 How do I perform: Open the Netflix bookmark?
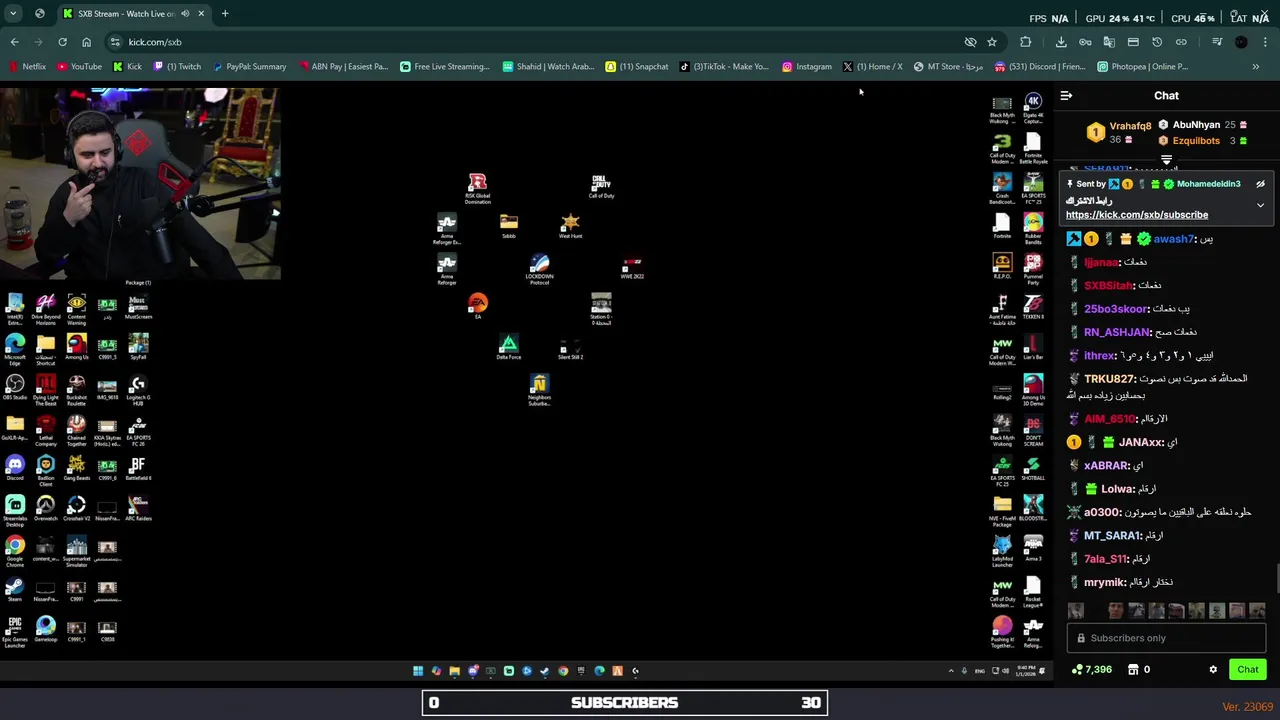[27, 67]
